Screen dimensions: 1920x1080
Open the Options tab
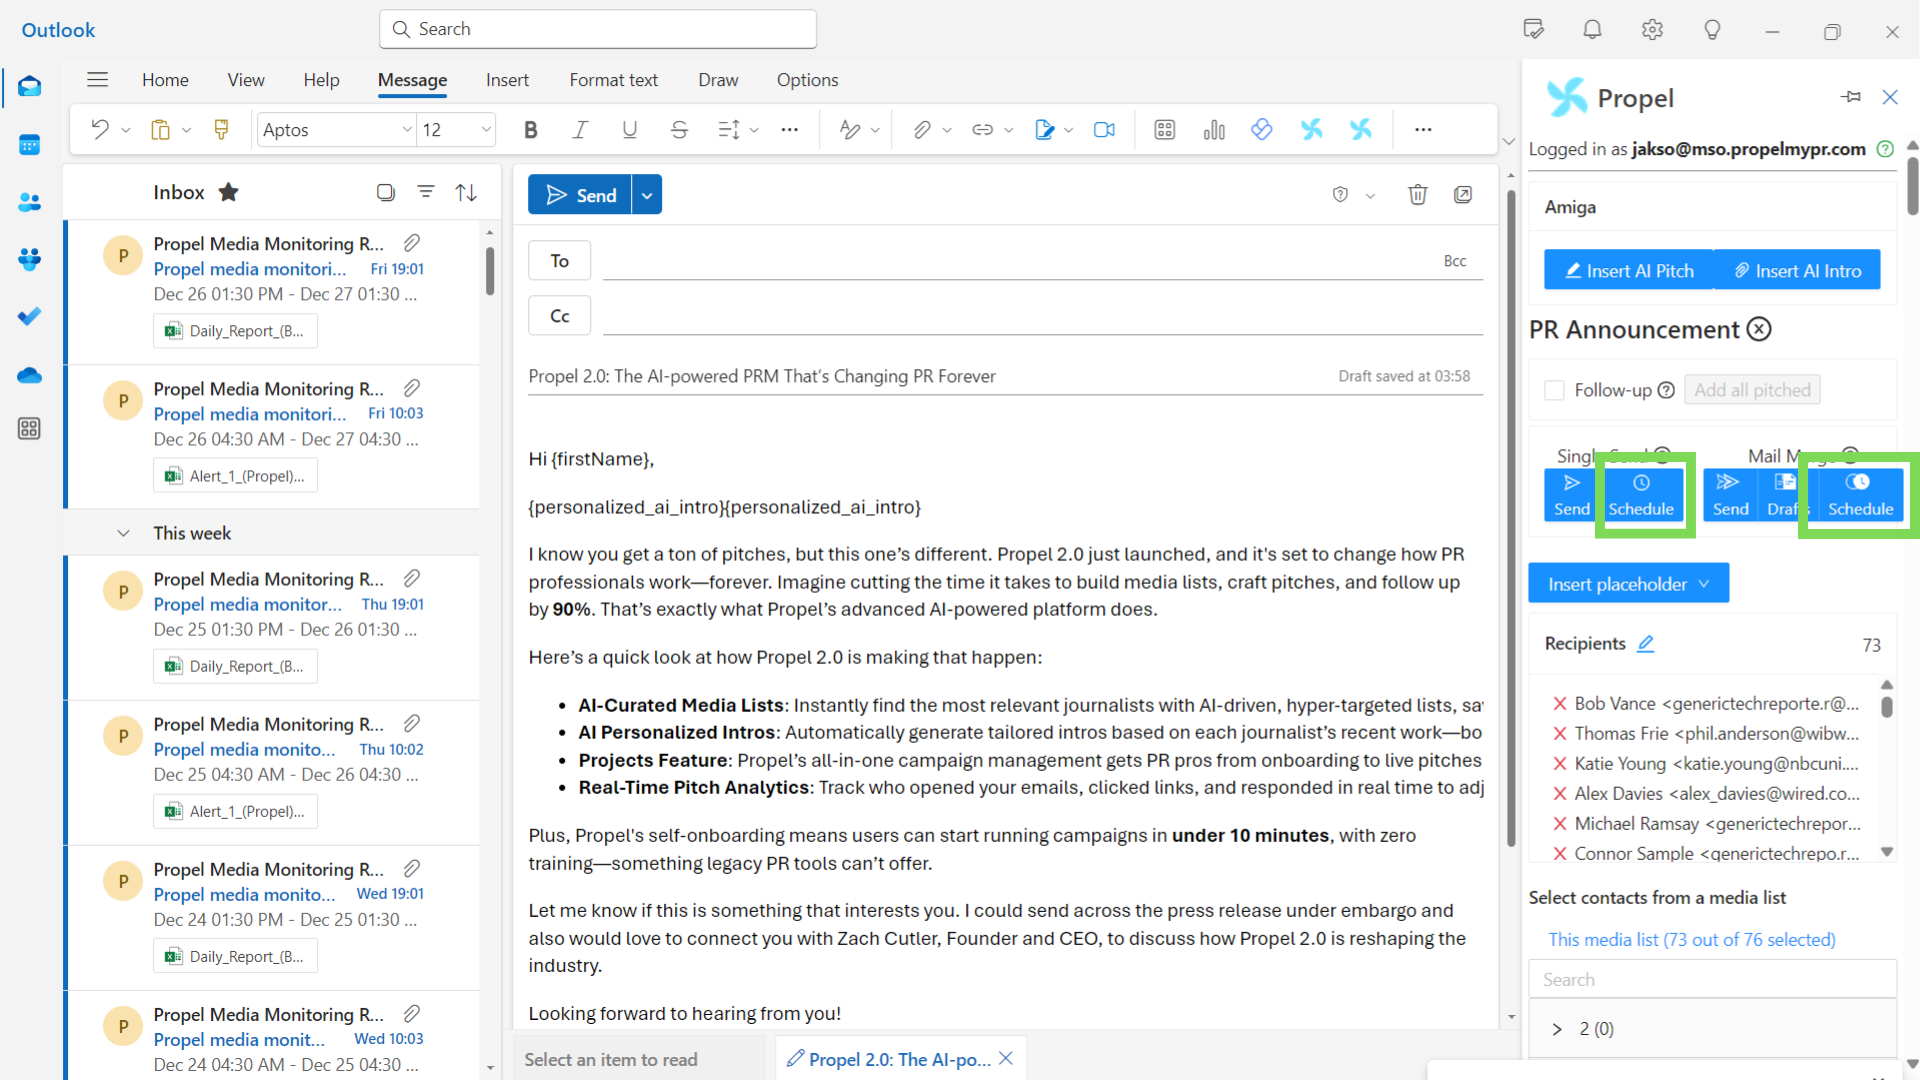click(807, 80)
